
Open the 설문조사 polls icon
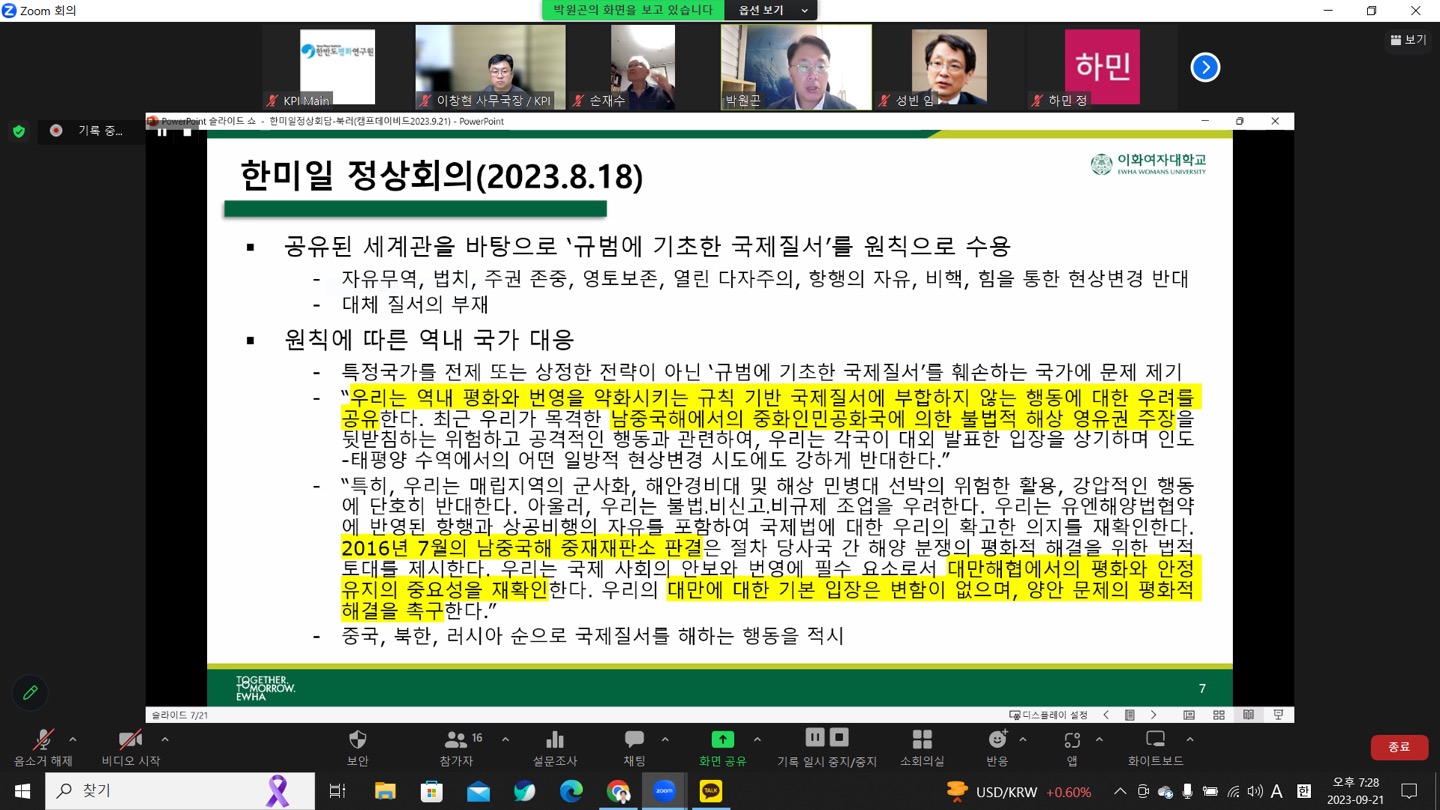click(x=554, y=746)
